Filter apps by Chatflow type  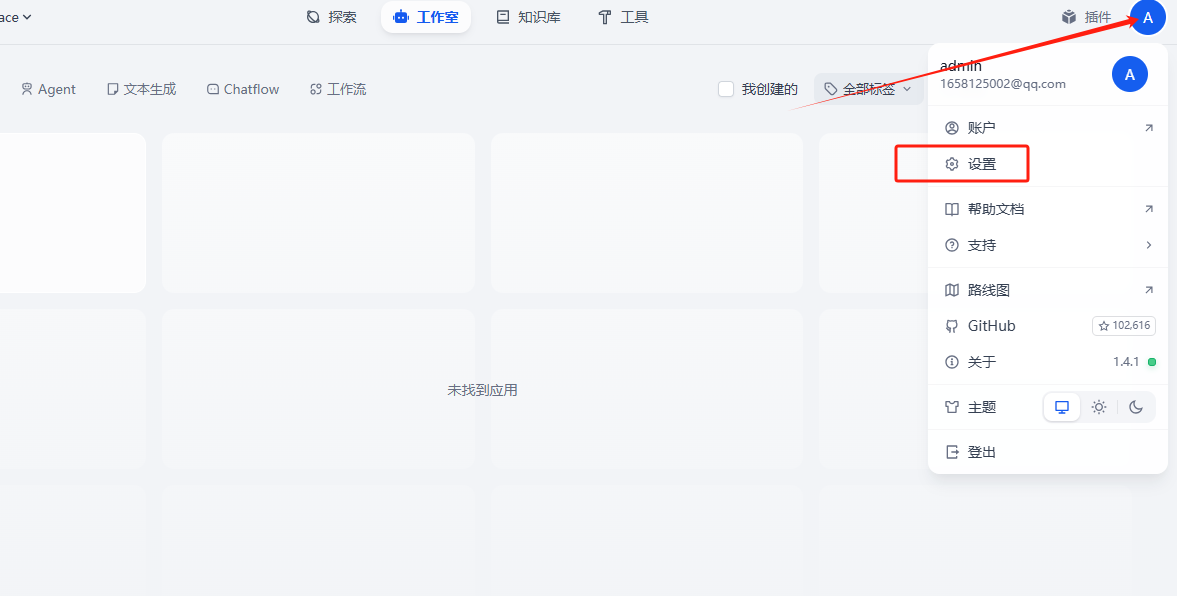[x=243, y=89]
